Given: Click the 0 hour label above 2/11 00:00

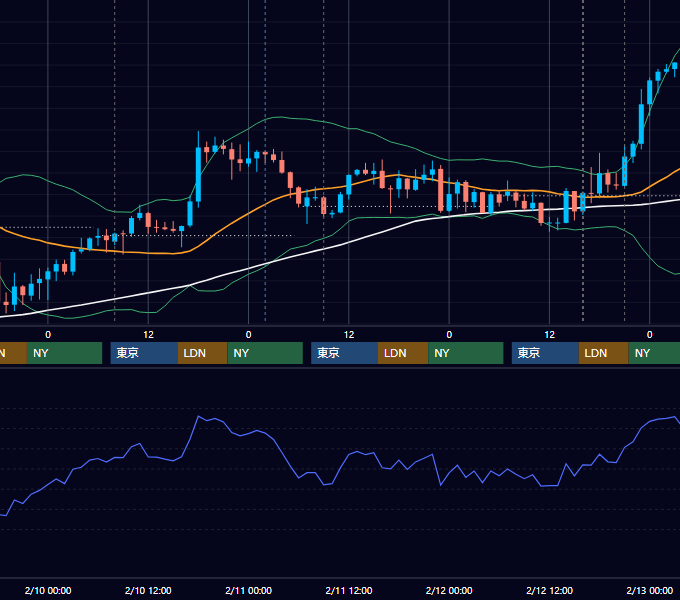Looking at the screenshot, I should tap(248, 335).
